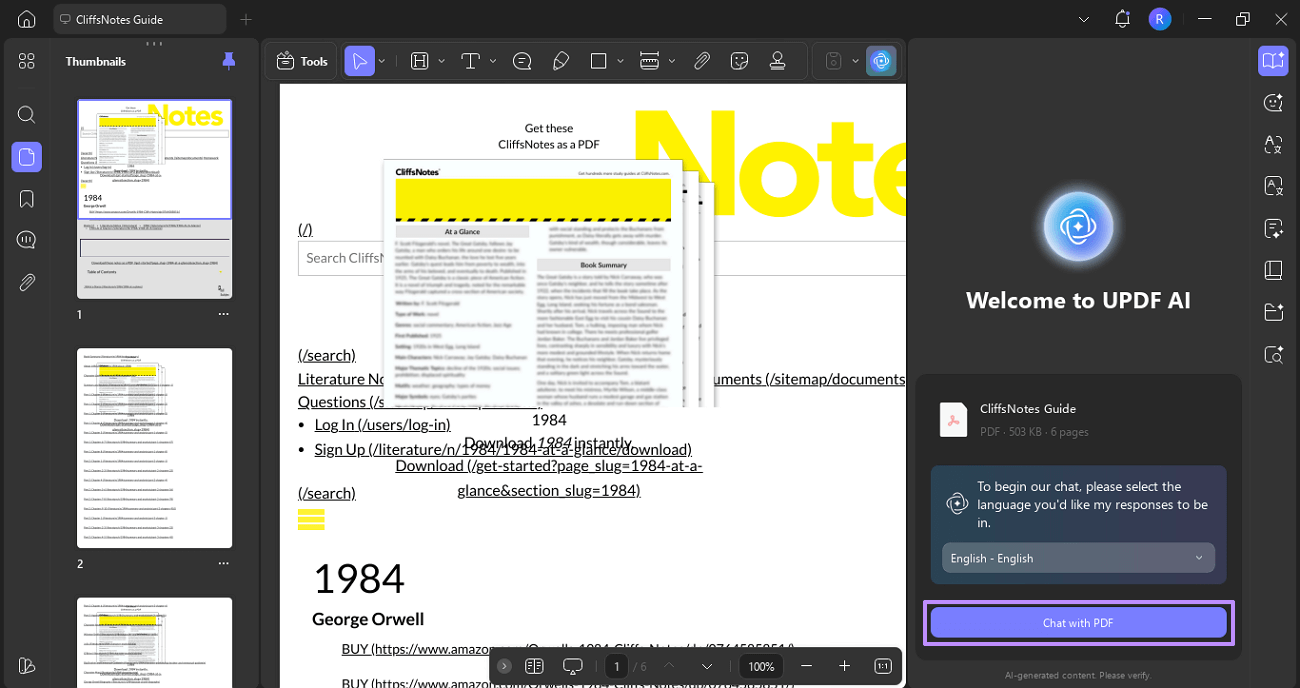Select the Text comment tool

tap(522, 60)
